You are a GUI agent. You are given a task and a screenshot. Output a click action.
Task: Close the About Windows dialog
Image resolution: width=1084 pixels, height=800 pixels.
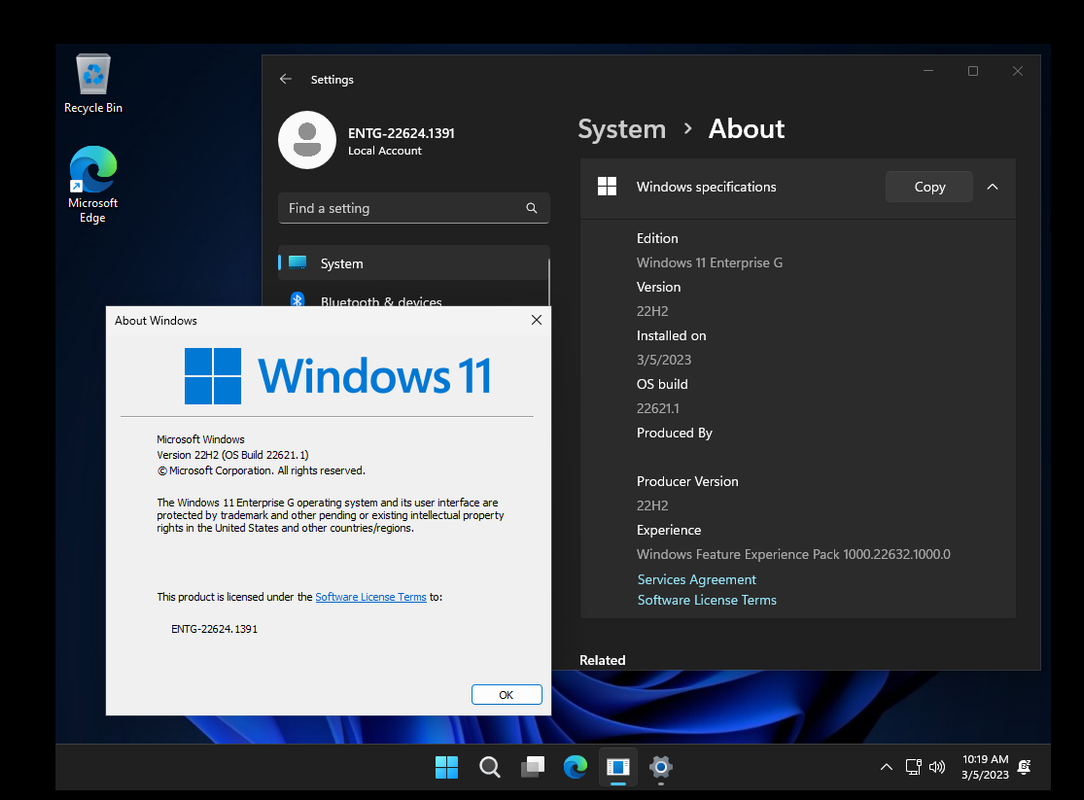[536, 320]
